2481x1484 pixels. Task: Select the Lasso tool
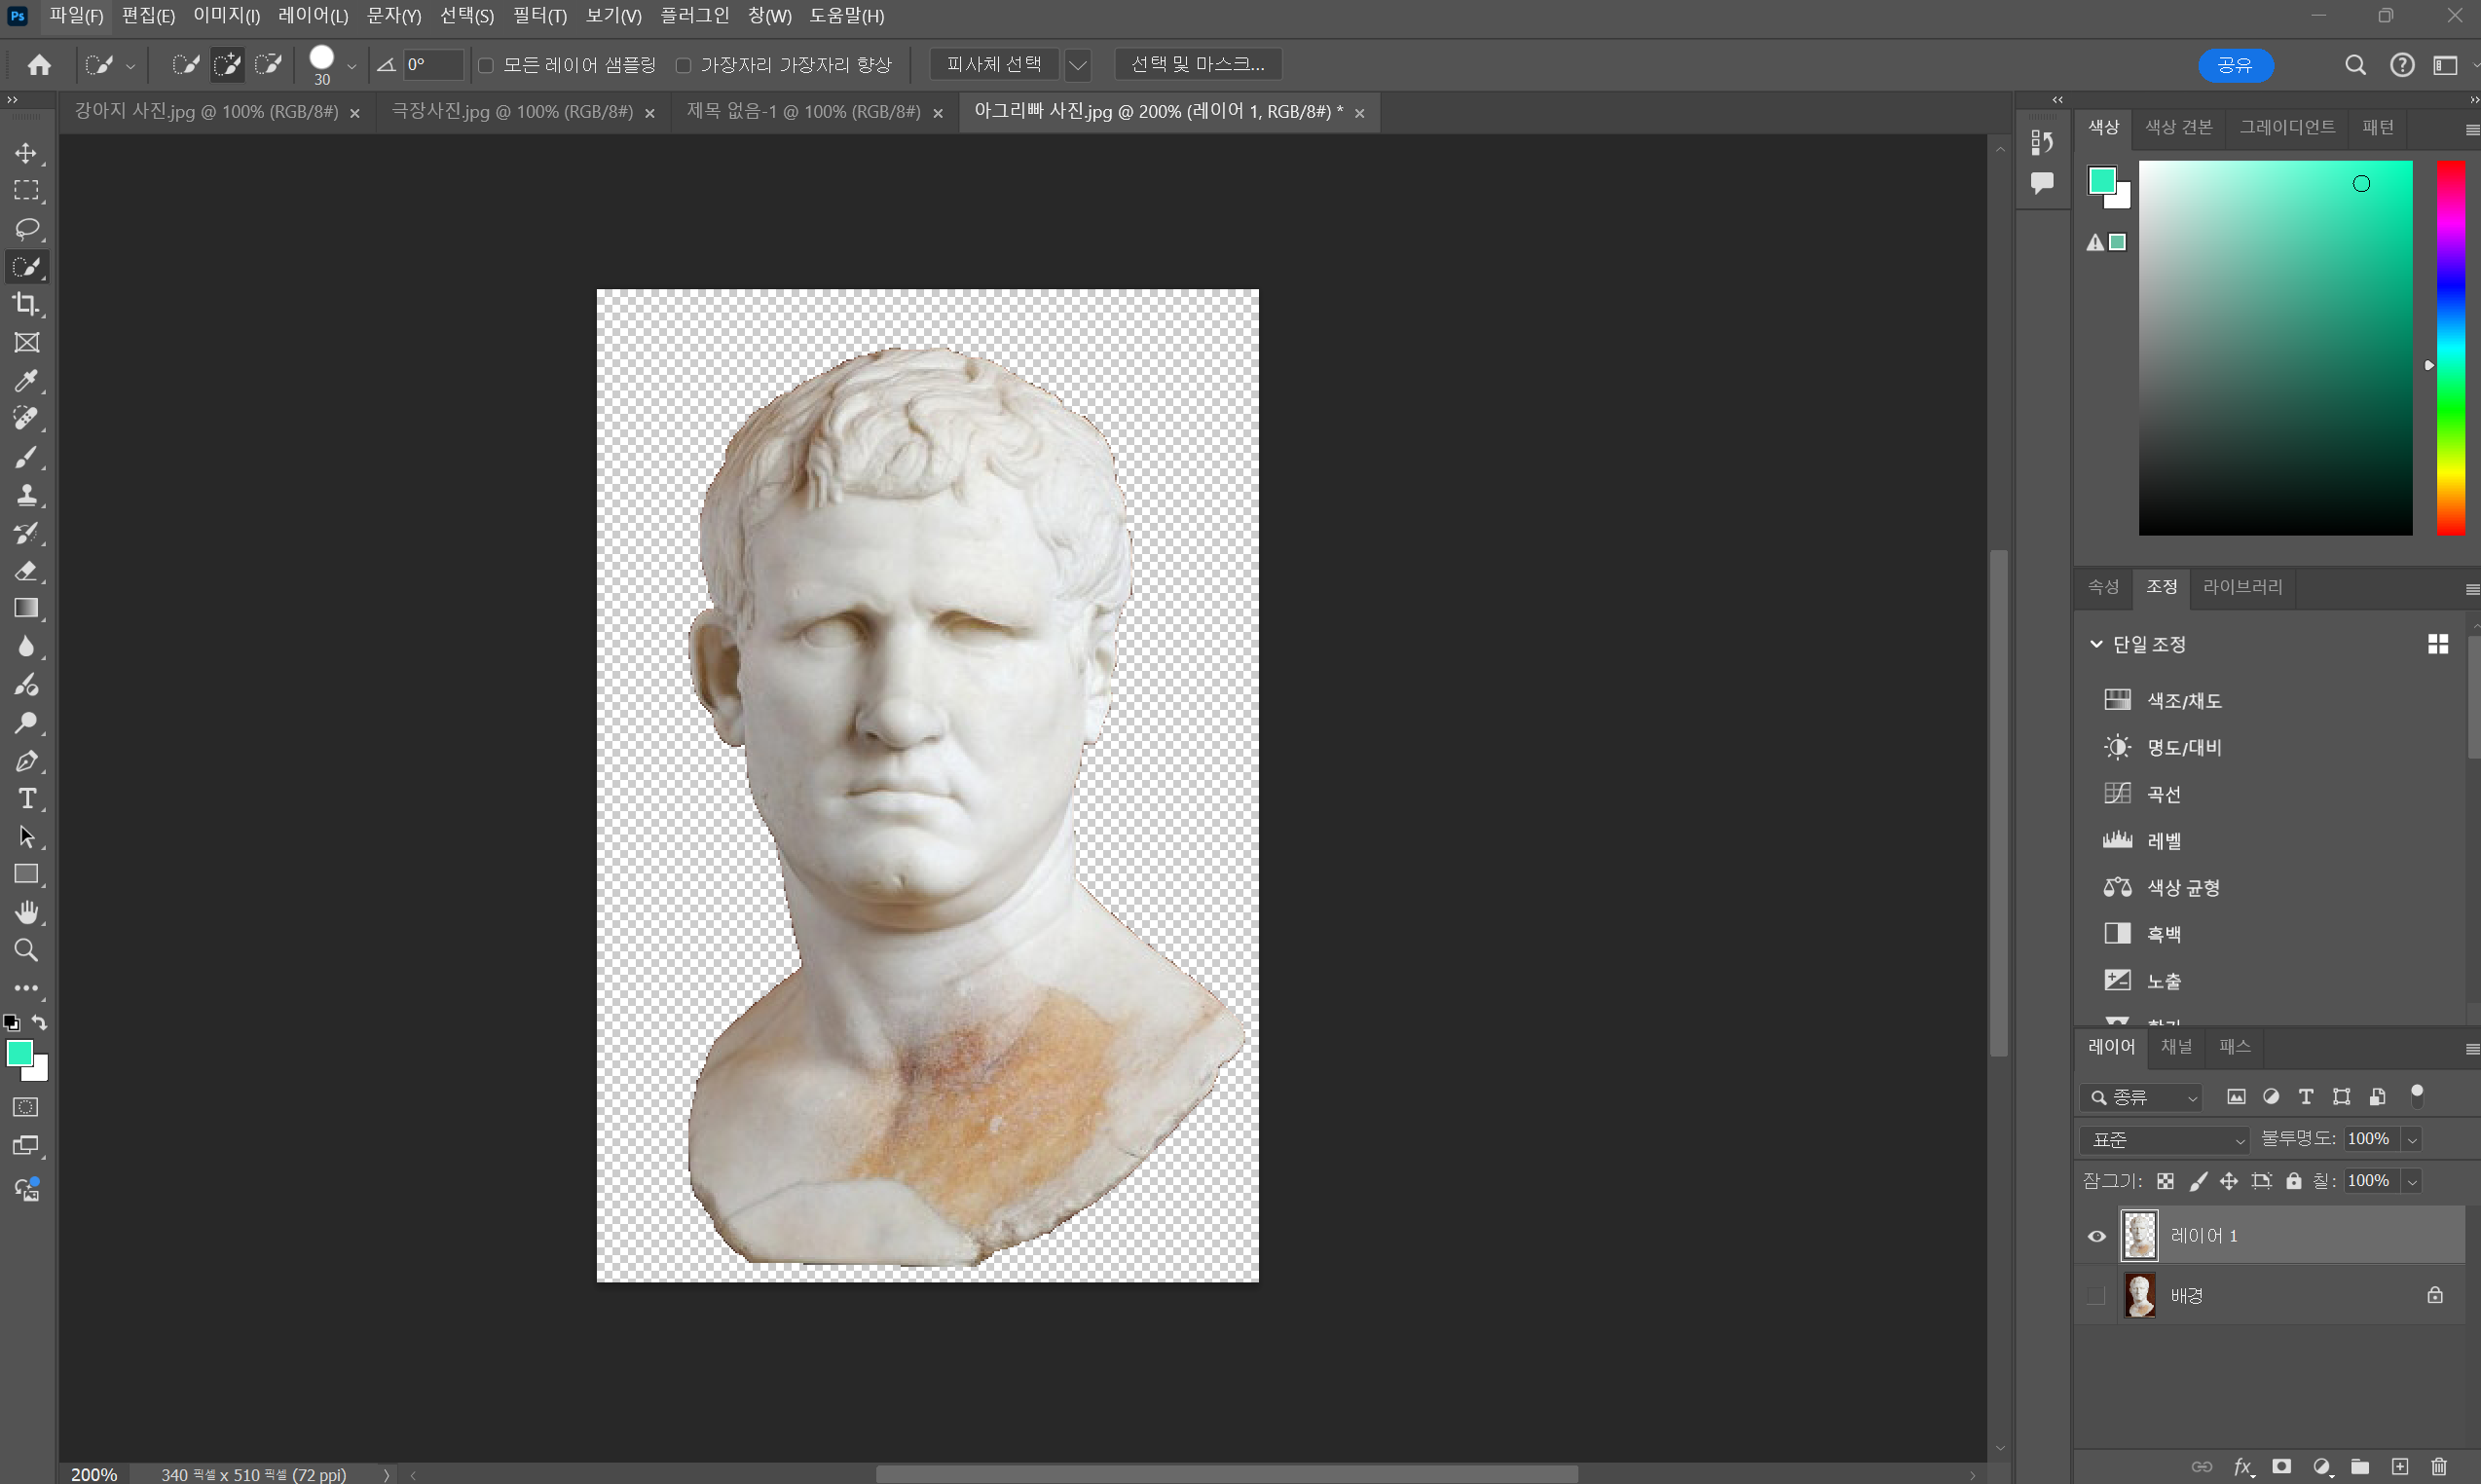point(26,229)
